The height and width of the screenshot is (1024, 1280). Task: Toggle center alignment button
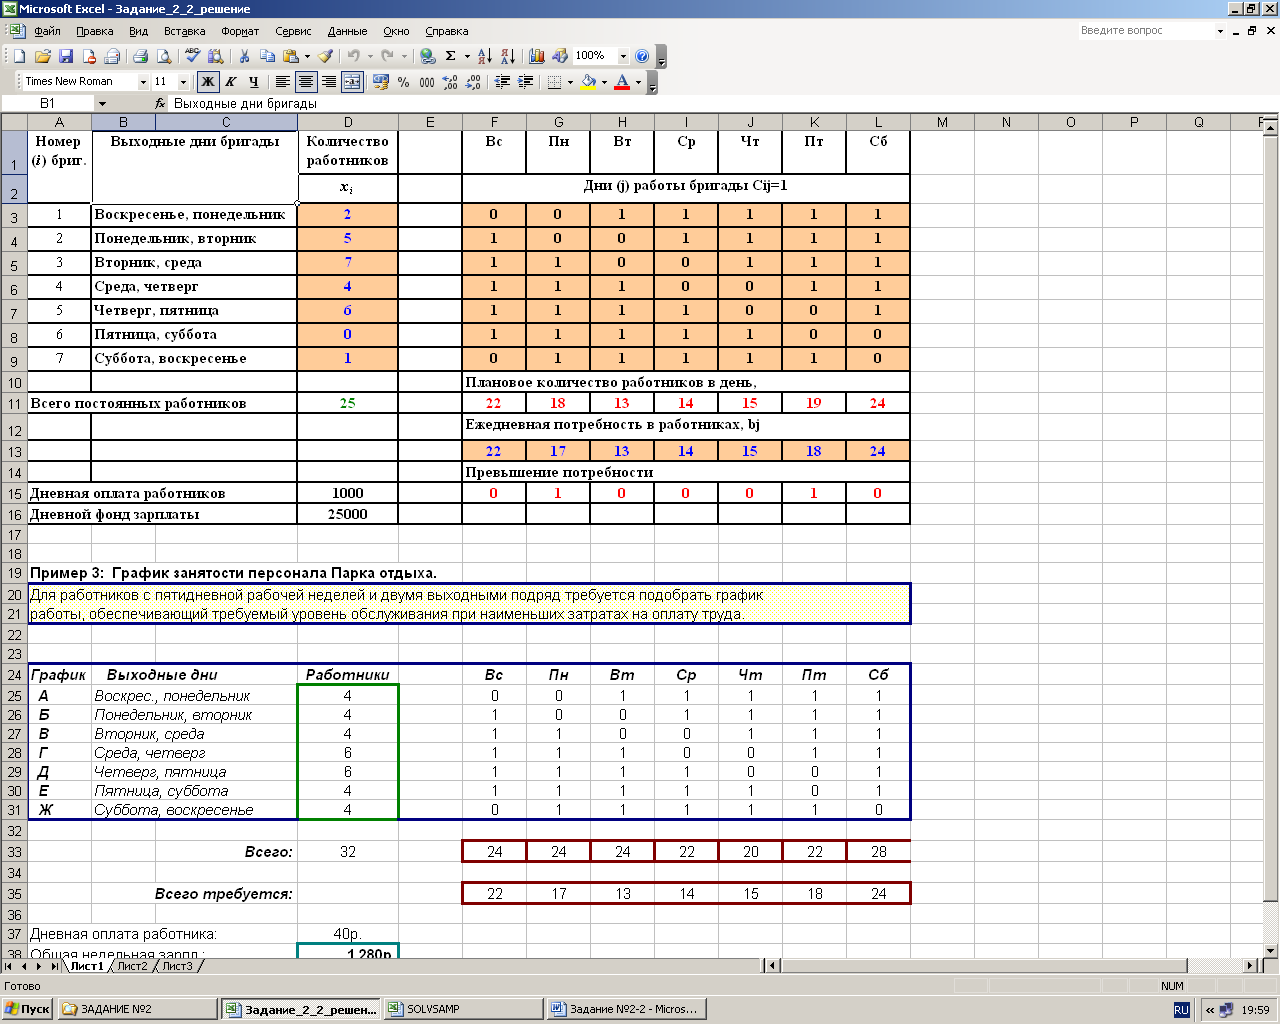(306, 82)
